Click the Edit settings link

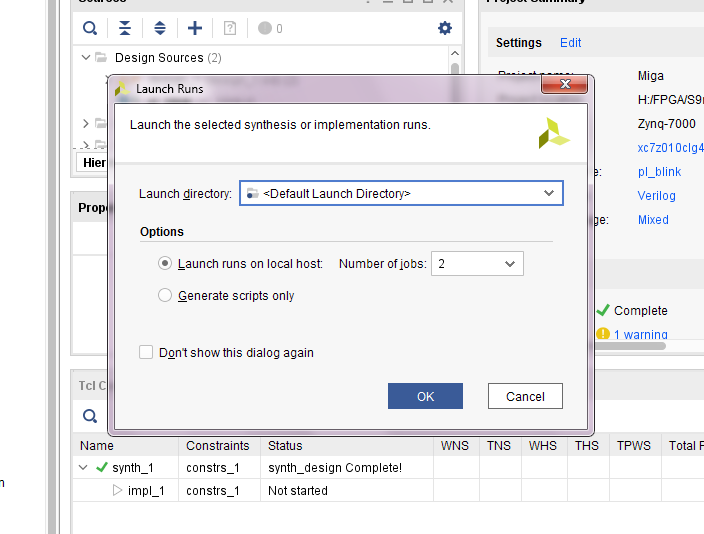coord(570,43)
